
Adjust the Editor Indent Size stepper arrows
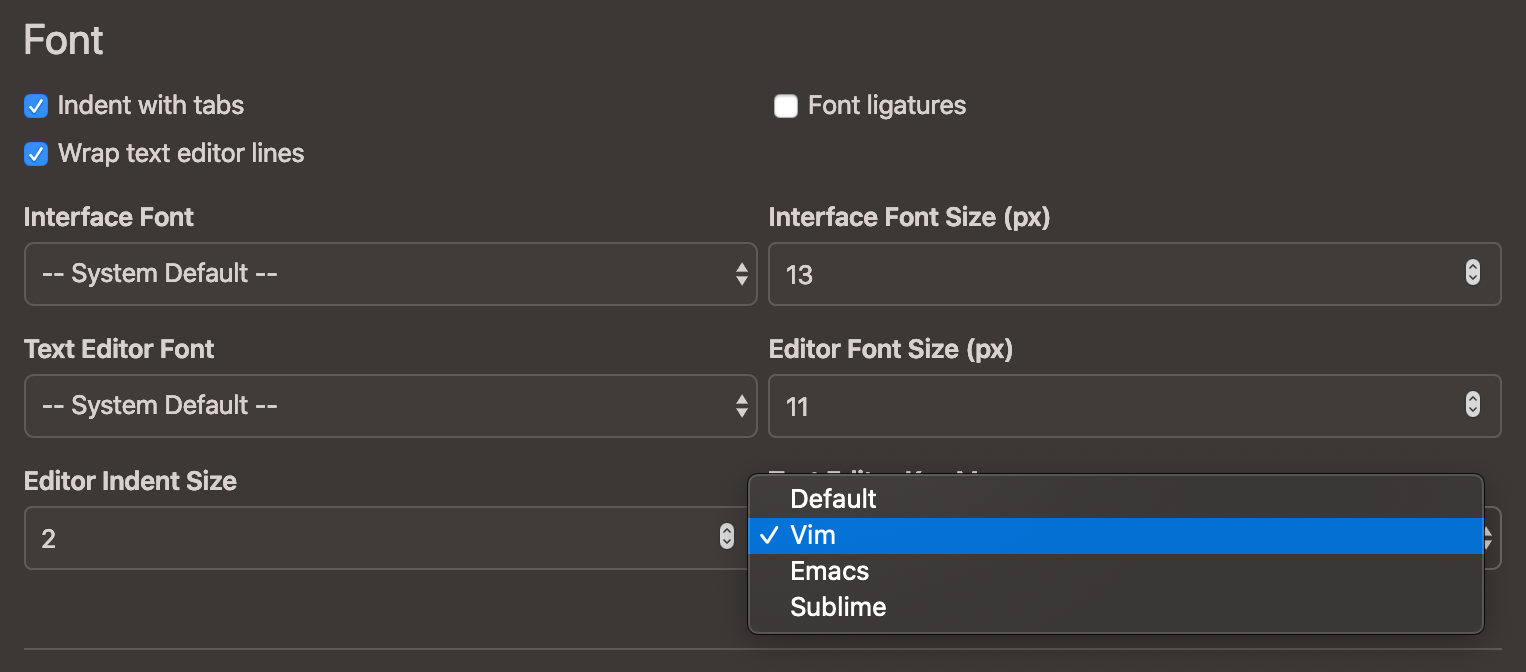(727, 536)
